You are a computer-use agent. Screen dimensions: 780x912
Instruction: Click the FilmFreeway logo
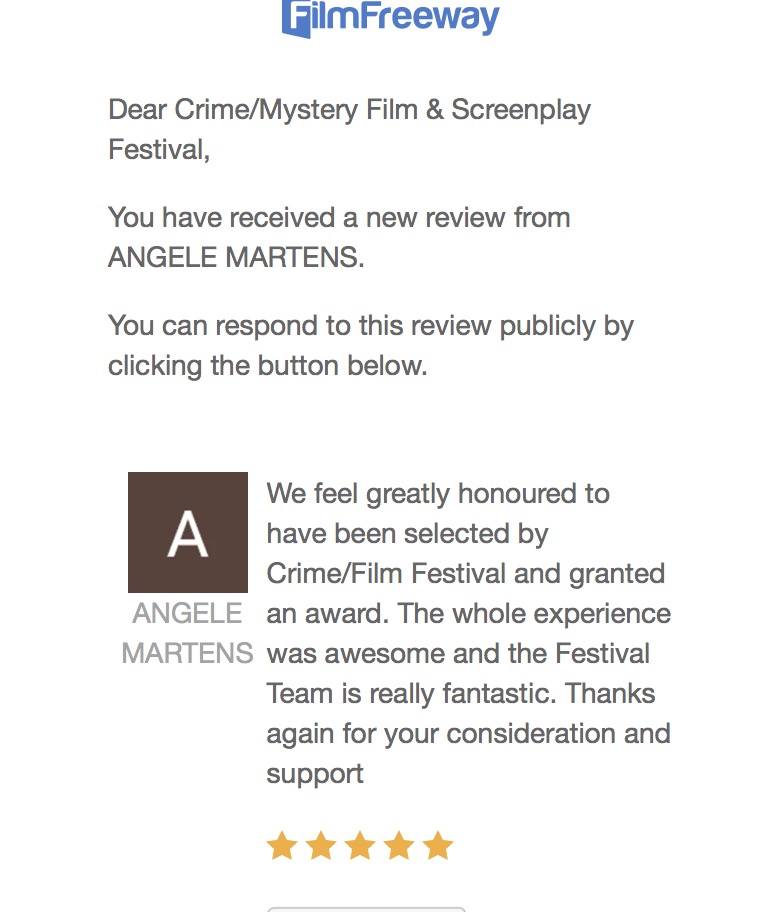(390, 18)
